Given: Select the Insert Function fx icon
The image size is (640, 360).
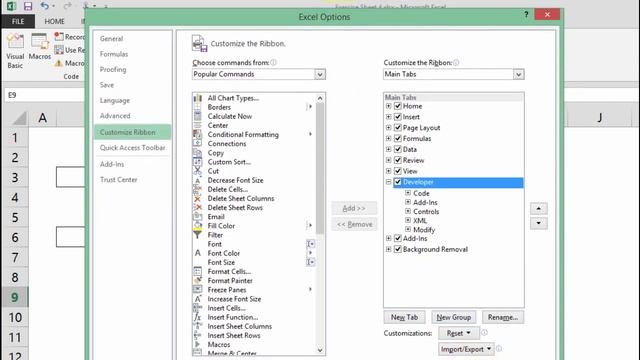Looking at the screenshot, I should coord(198,317).
